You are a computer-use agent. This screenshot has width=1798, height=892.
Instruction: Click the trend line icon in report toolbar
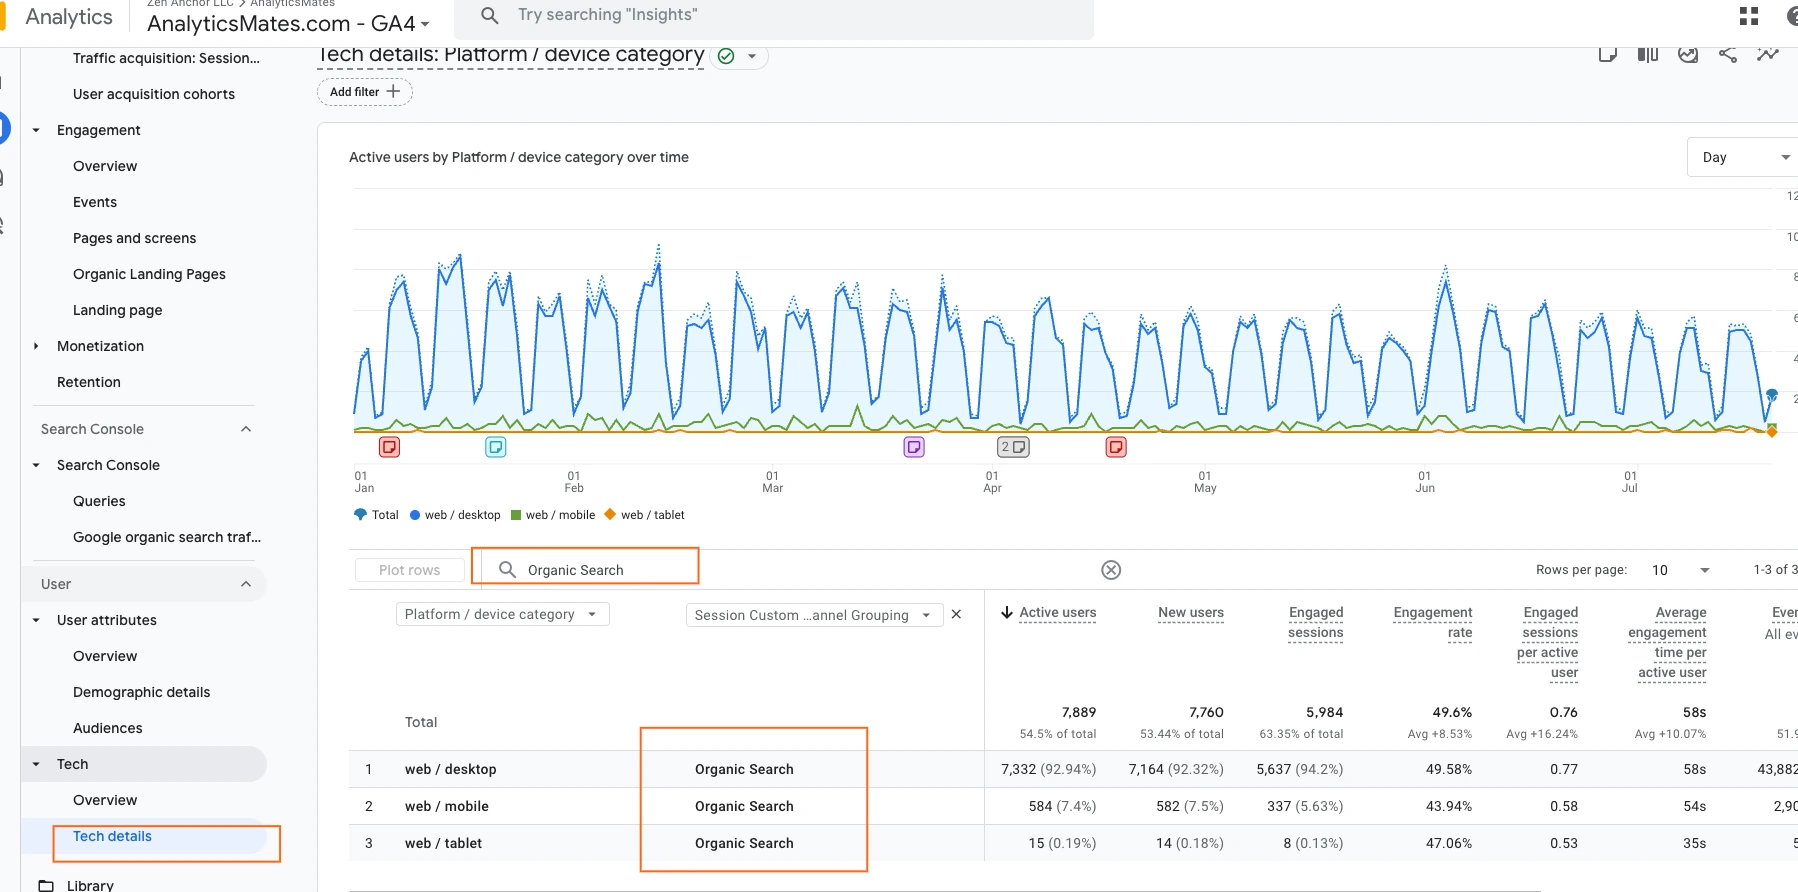coord(1768,54)
